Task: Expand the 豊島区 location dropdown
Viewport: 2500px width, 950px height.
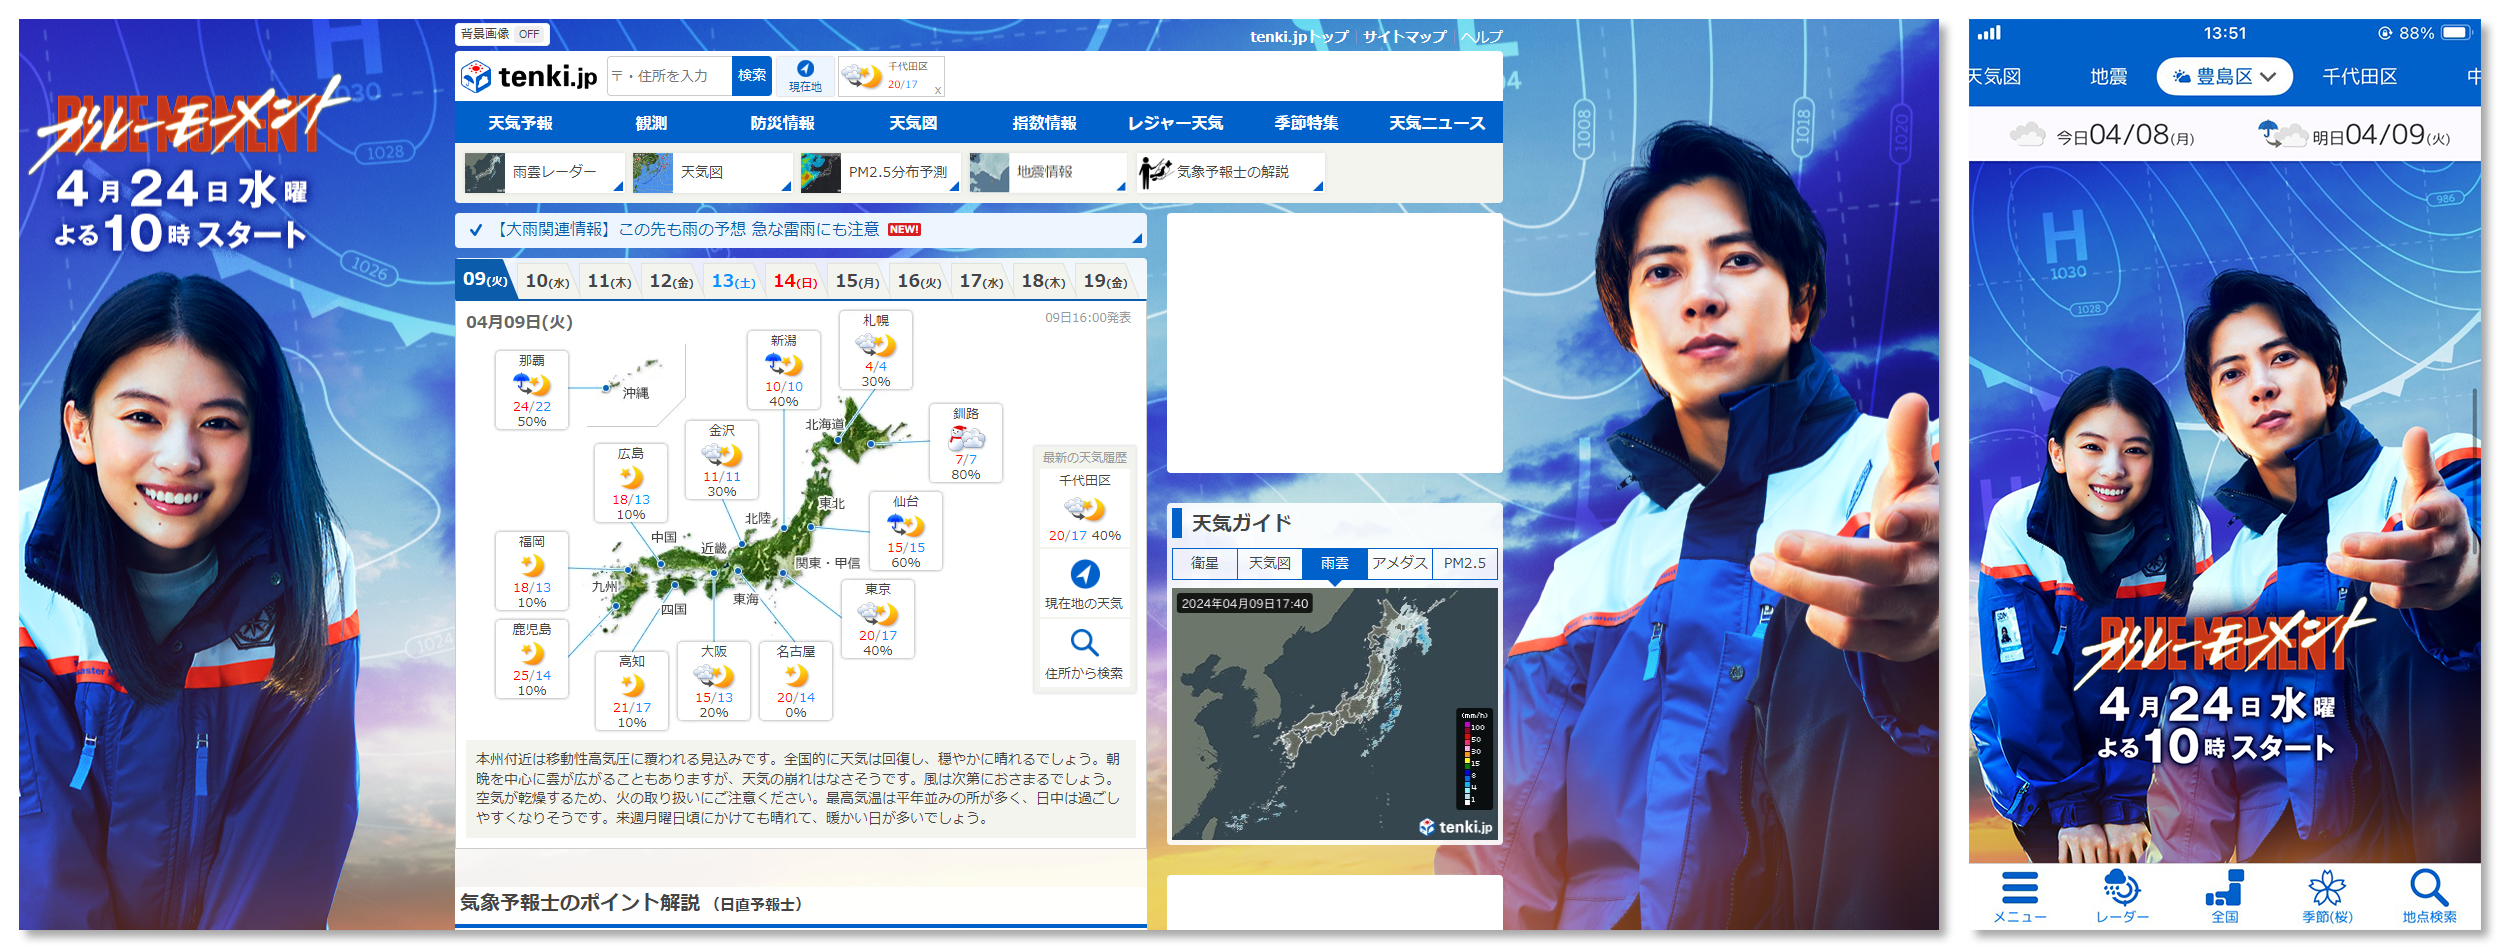Action: (2224, 76)
